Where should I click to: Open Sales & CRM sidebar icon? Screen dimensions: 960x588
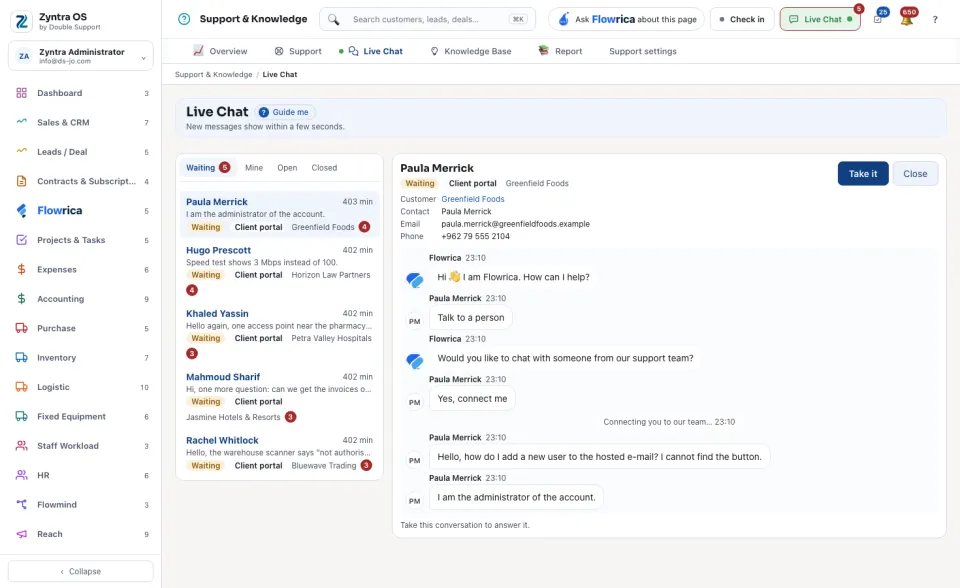point(21,122)
